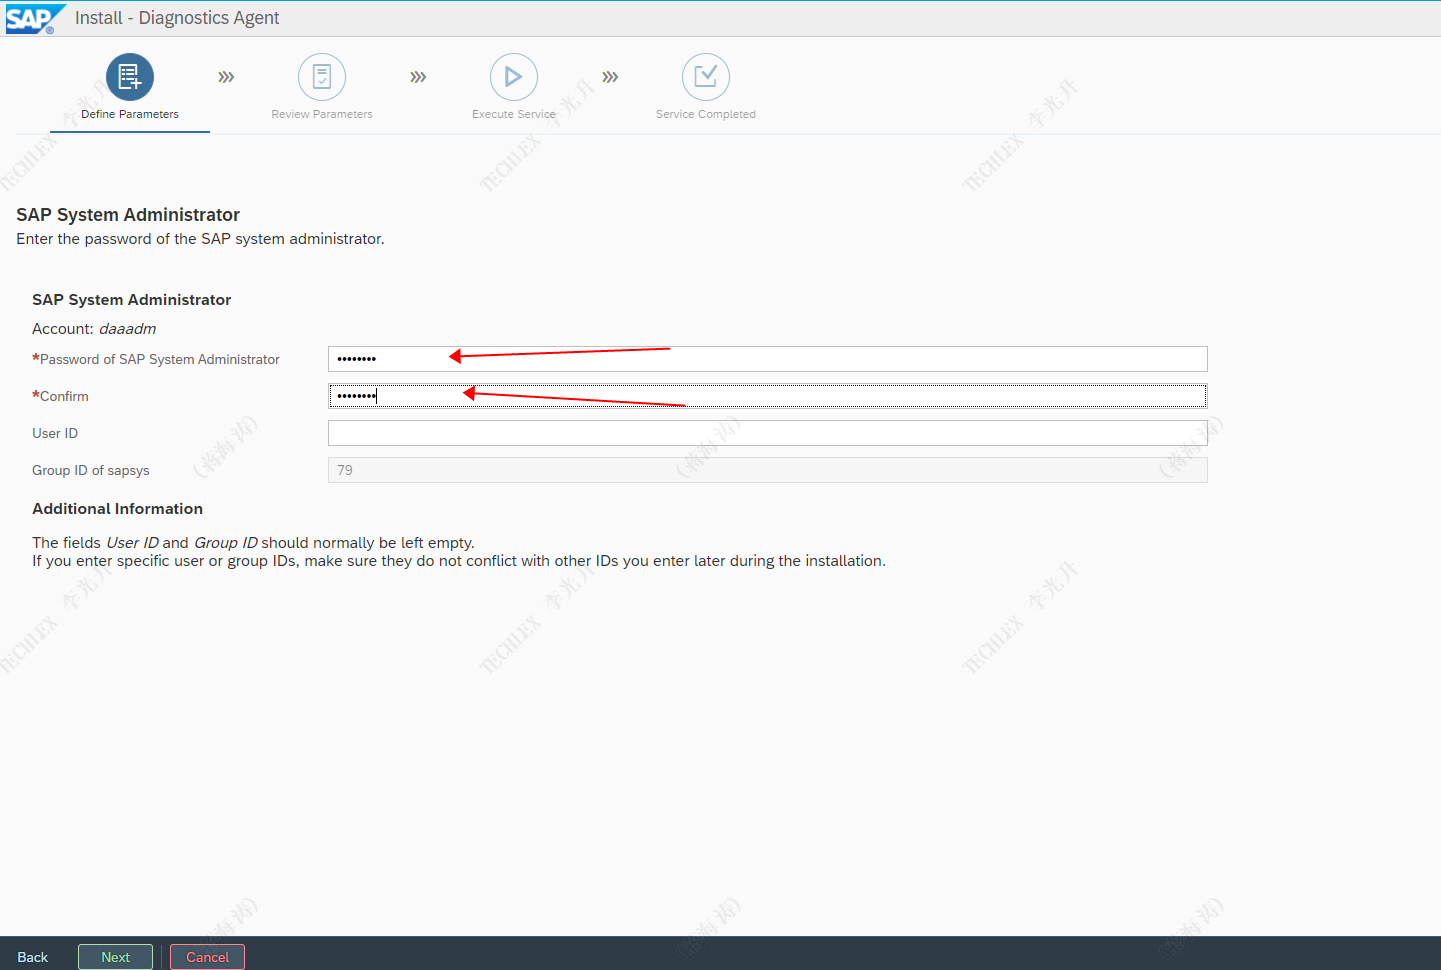Select the Service Completed step icon
Screen dimensions: 1441x970
[x=706, y=77]
